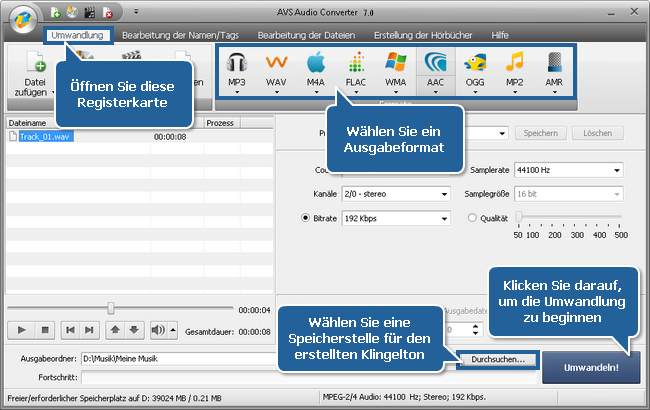The width and height of the screenshot is (650, 410).
Task: Mute audio with the speaker icon
Action: [x=158, y=329]
